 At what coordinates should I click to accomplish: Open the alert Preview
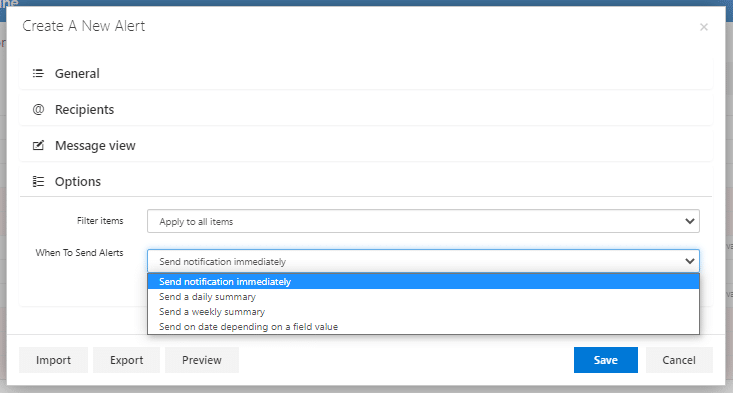point(201,360)
